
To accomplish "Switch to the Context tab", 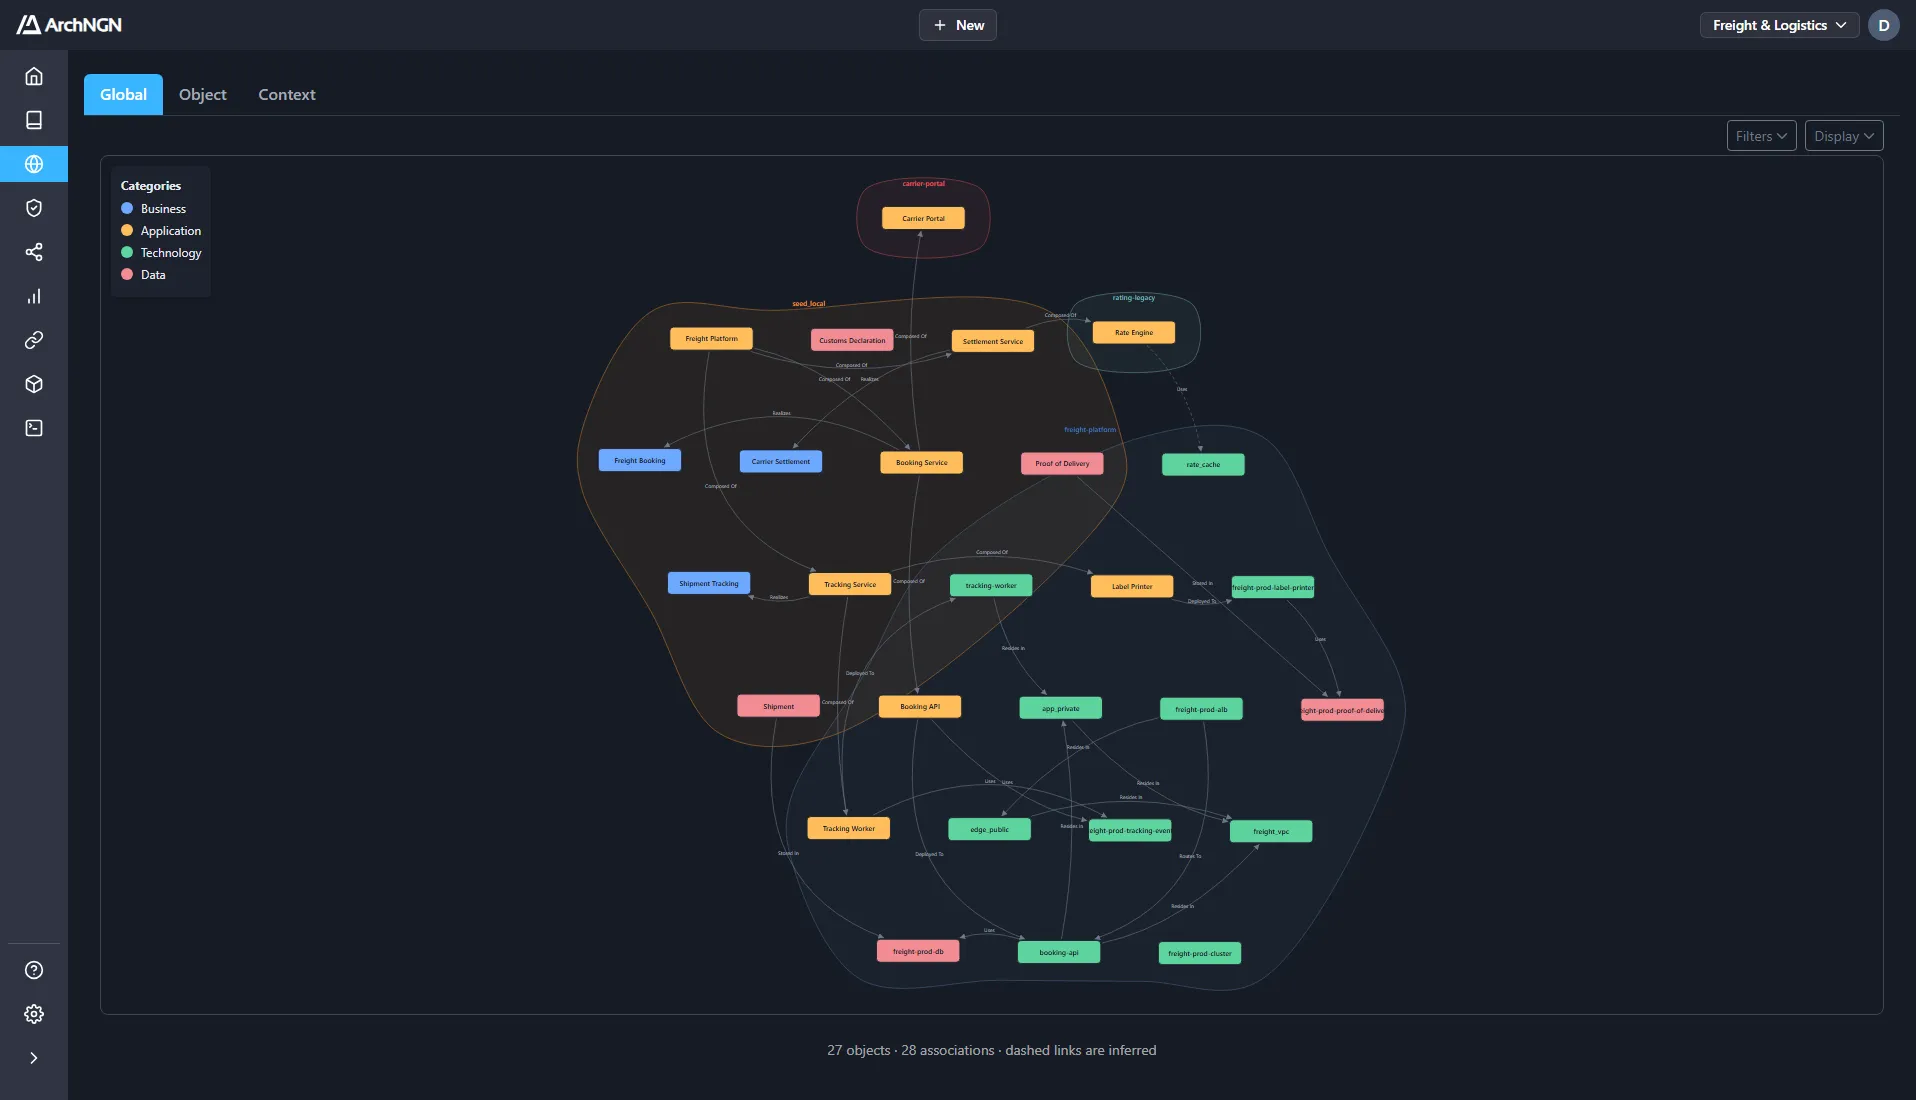I will tap(287, 94).
